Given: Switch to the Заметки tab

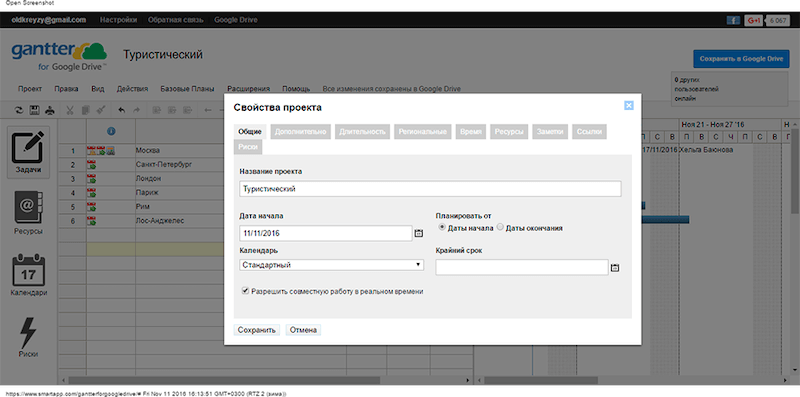Looking at the screenshot, I should tap(550, 132).
